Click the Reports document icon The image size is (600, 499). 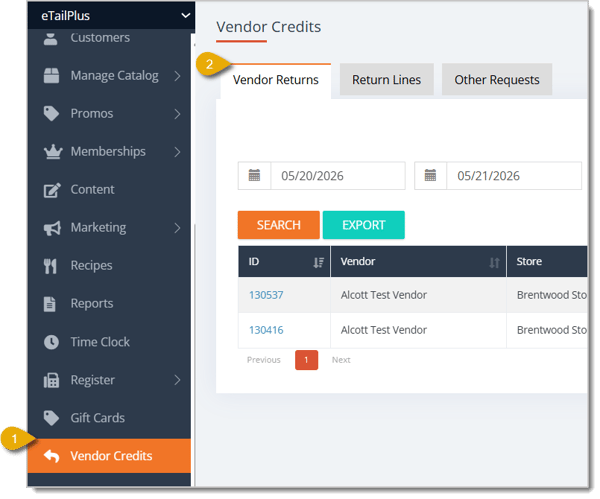click(x=50, y=305)
